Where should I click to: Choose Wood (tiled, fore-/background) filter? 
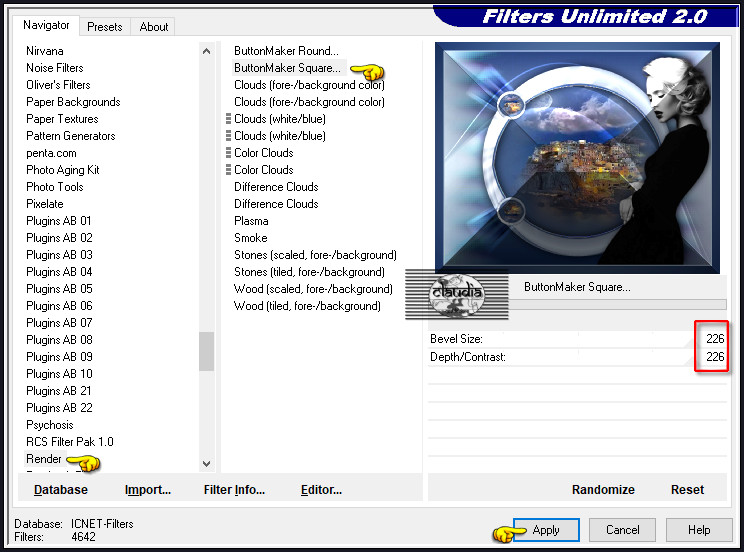tap(307, 306)
